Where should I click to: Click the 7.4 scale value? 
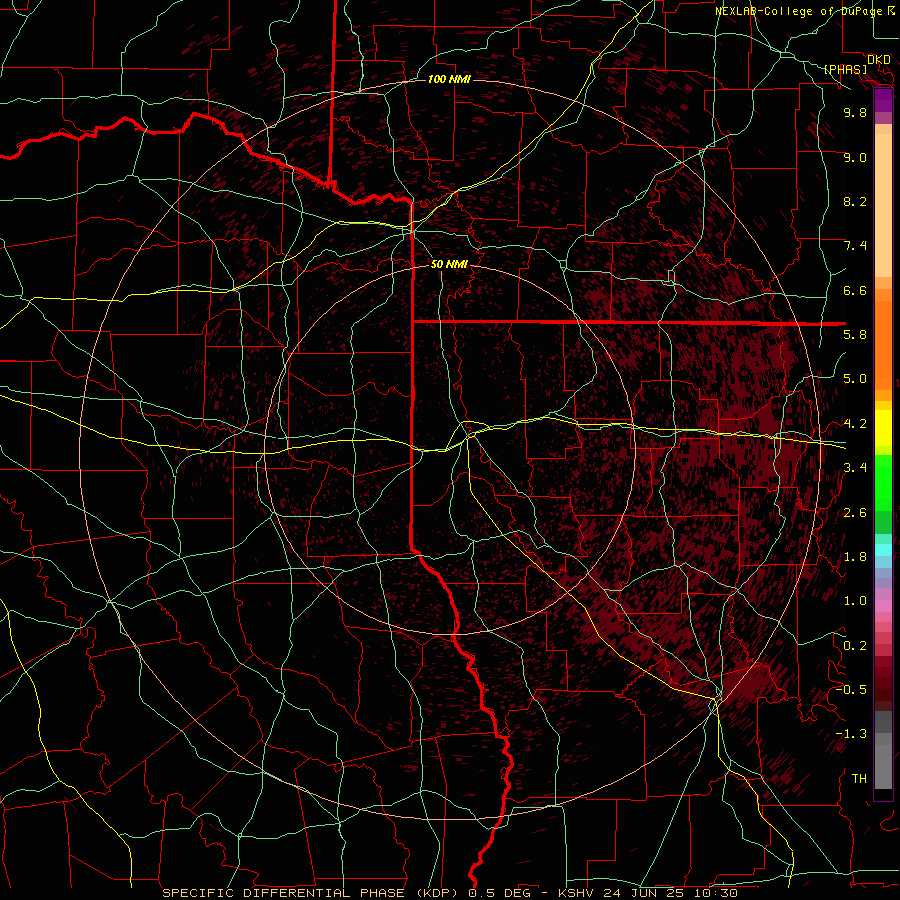[855, 246]
